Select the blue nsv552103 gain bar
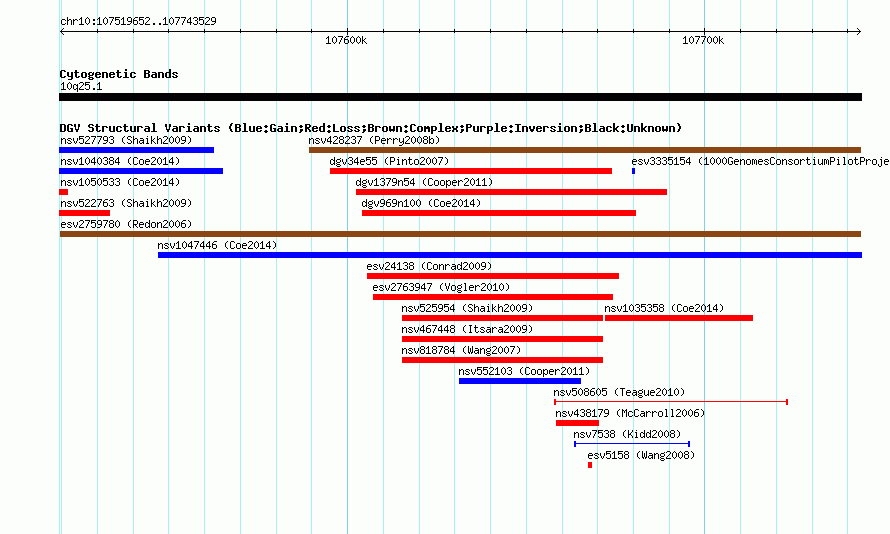 pyautogui.click(x=520, y=381)
